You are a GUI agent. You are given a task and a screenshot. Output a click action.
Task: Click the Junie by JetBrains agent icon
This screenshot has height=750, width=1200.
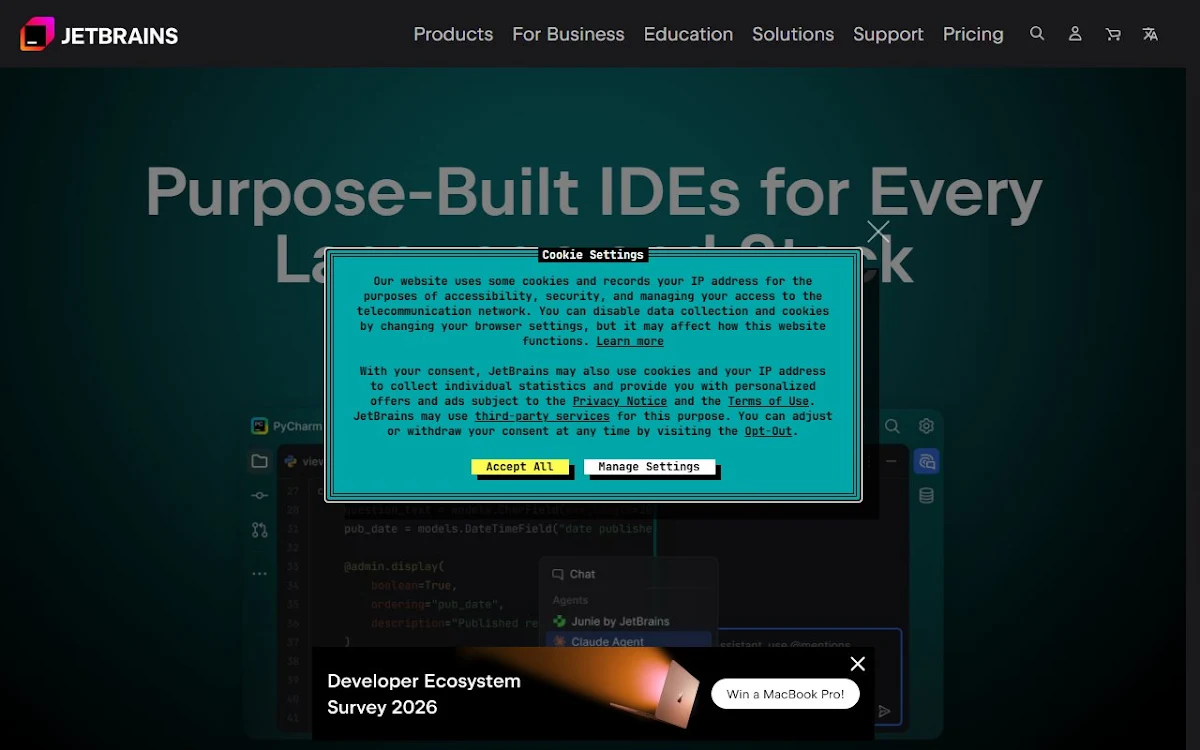tap(560, 621)
